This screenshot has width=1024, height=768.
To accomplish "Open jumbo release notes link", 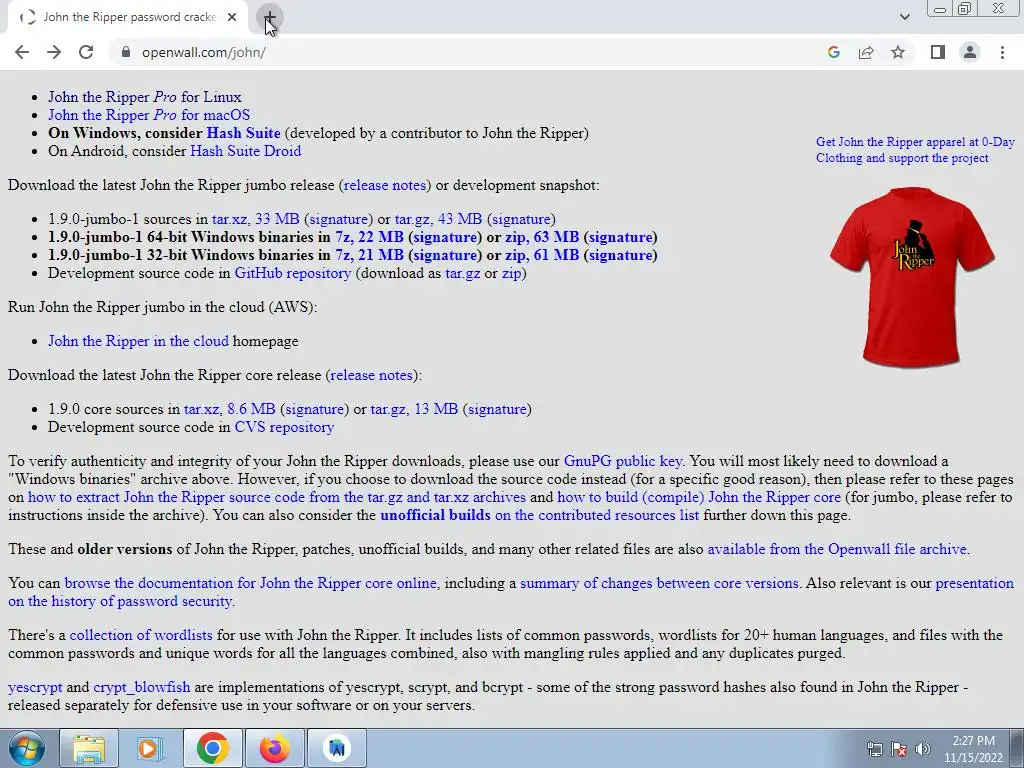I will pos(385,185).
